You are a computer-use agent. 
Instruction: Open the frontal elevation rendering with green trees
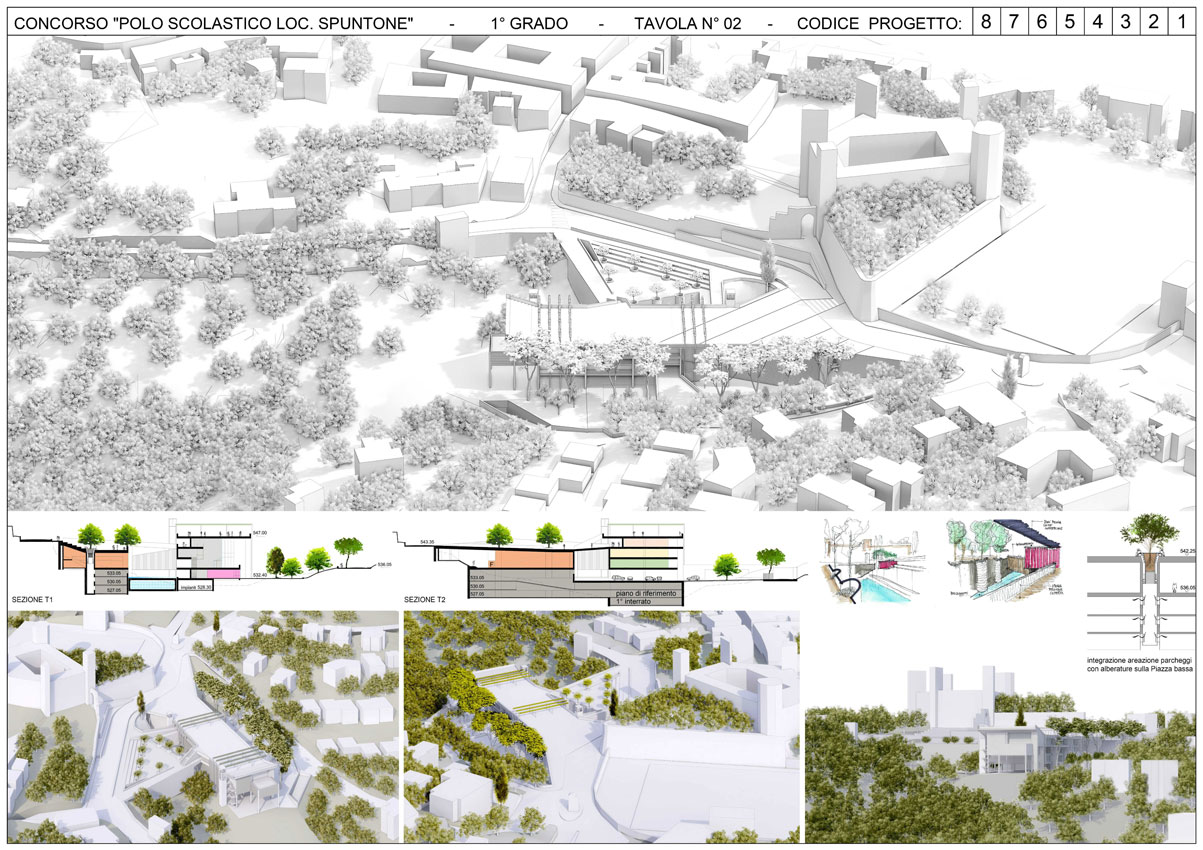[x=1000, y=752]
